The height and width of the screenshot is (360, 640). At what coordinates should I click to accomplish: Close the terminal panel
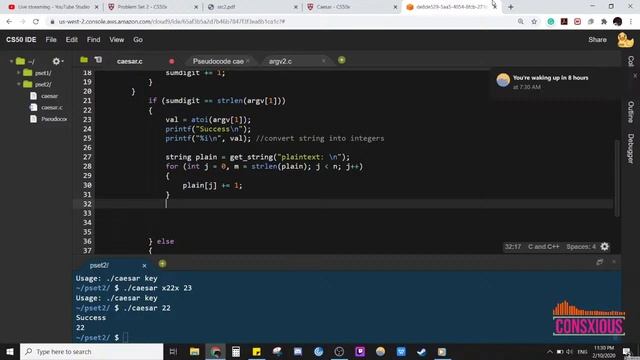point(614,262)
